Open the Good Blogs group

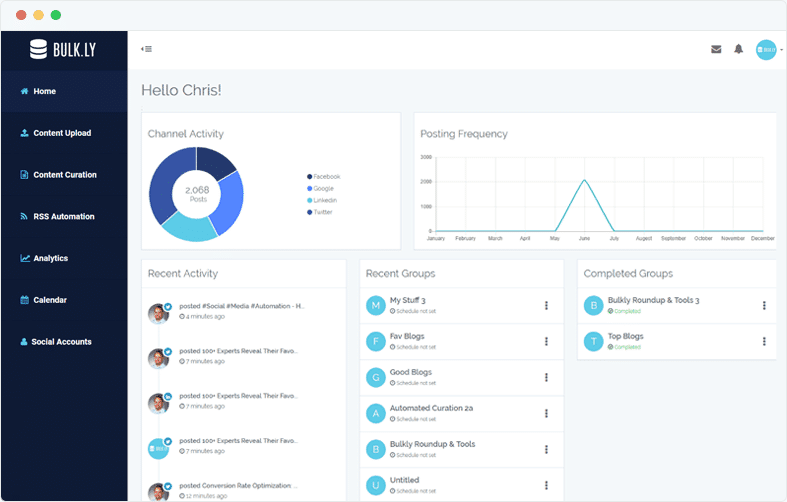[412, 372]
